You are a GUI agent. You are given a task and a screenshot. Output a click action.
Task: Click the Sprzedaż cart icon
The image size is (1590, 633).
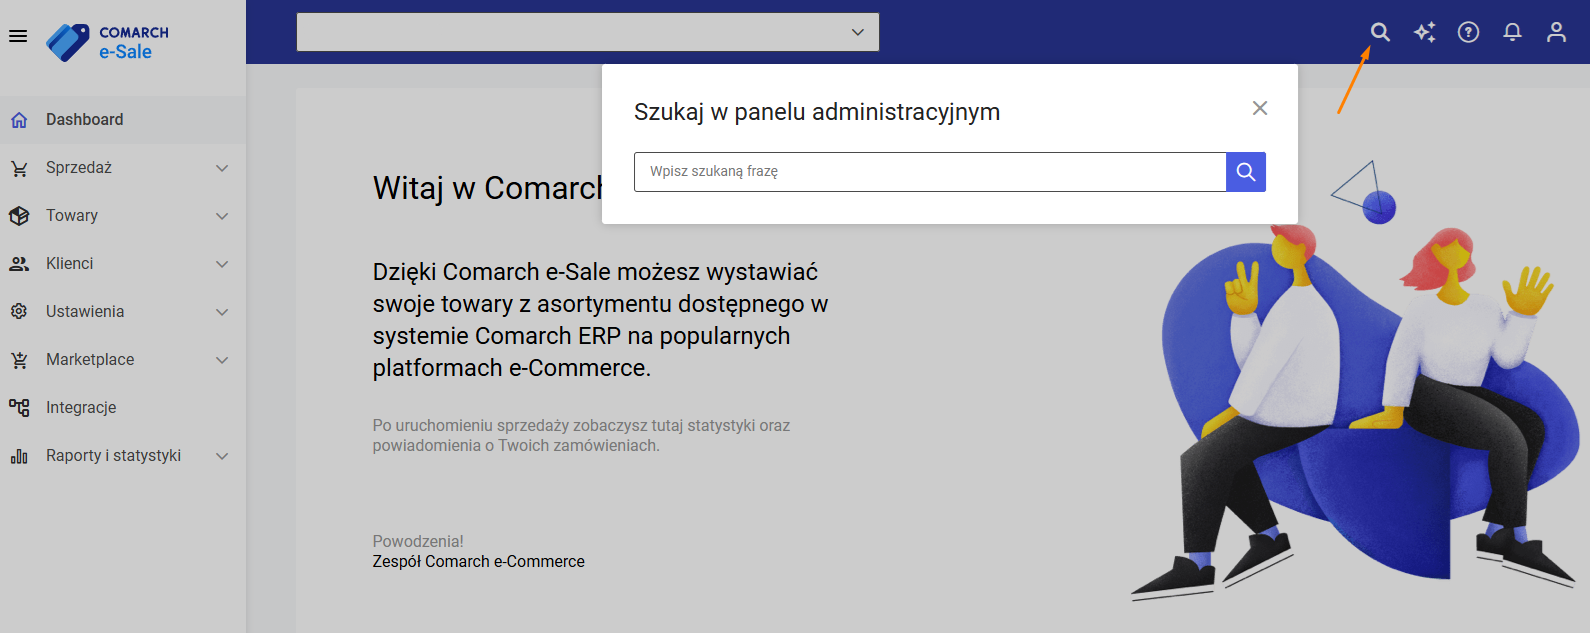pyautogui.click(x=19, y=168)
